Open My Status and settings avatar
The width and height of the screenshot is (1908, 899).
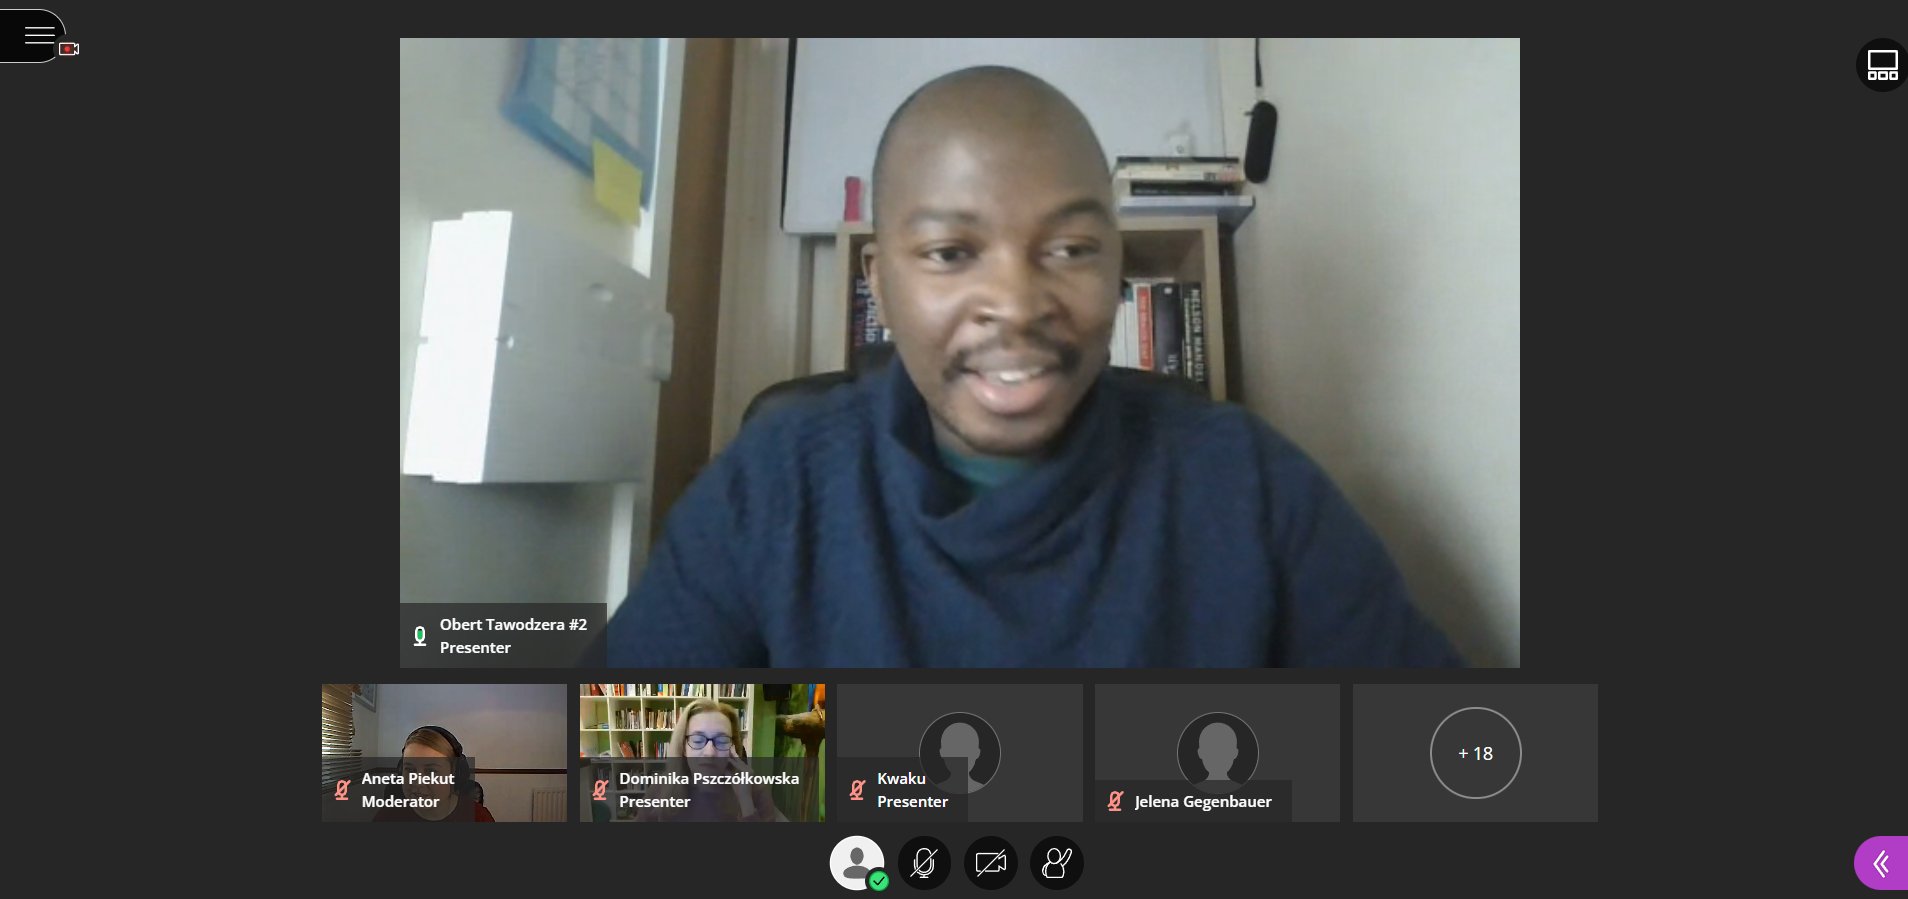(856, 861)
